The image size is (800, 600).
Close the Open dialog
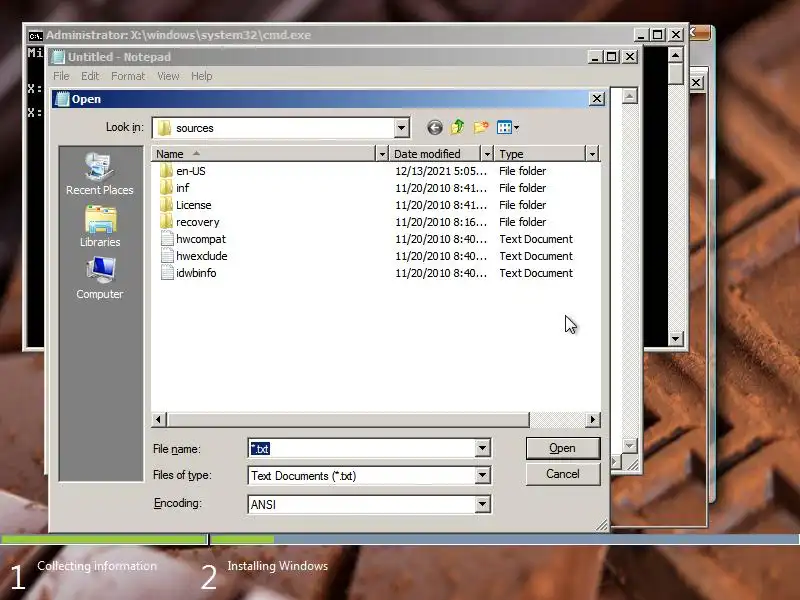(596, 98)
